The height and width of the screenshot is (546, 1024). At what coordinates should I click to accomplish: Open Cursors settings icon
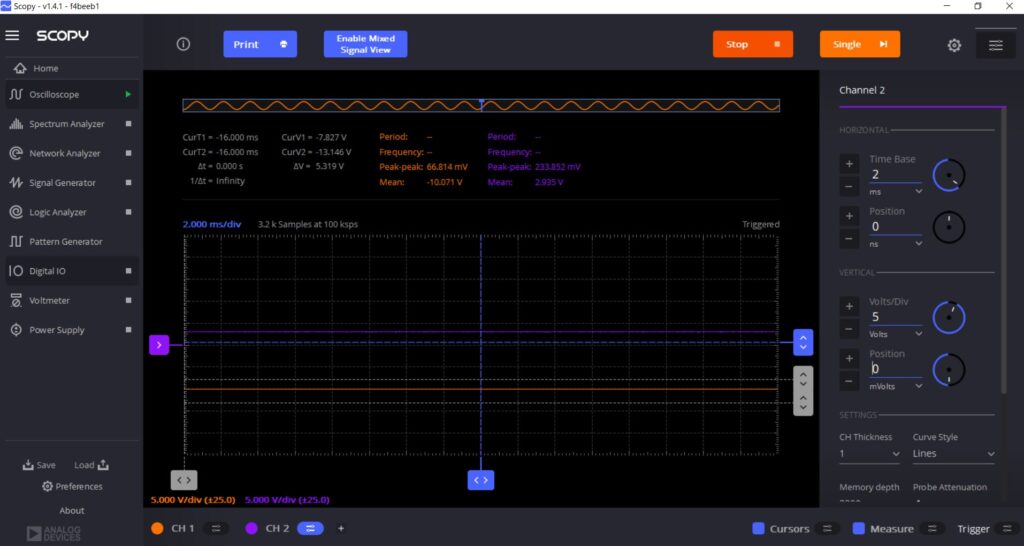[x=827, y=528]
